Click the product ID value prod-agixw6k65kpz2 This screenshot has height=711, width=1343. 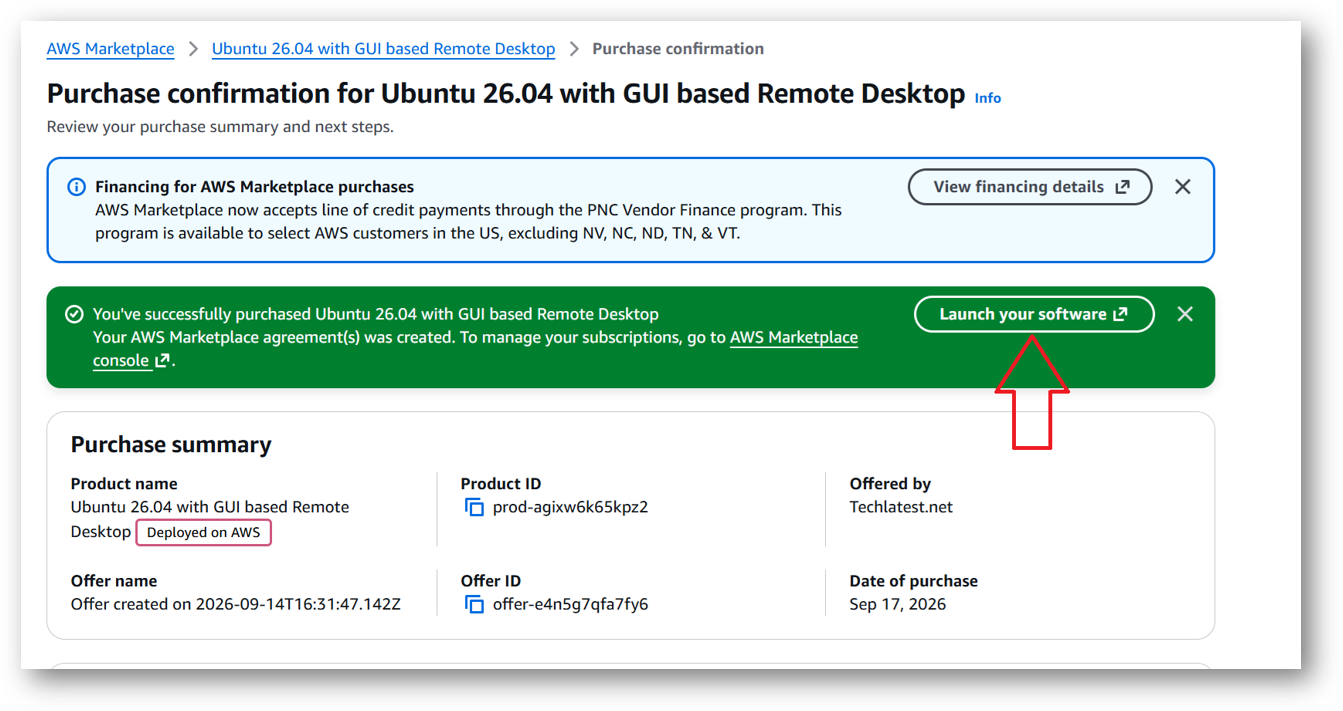[x=570, y=507]
